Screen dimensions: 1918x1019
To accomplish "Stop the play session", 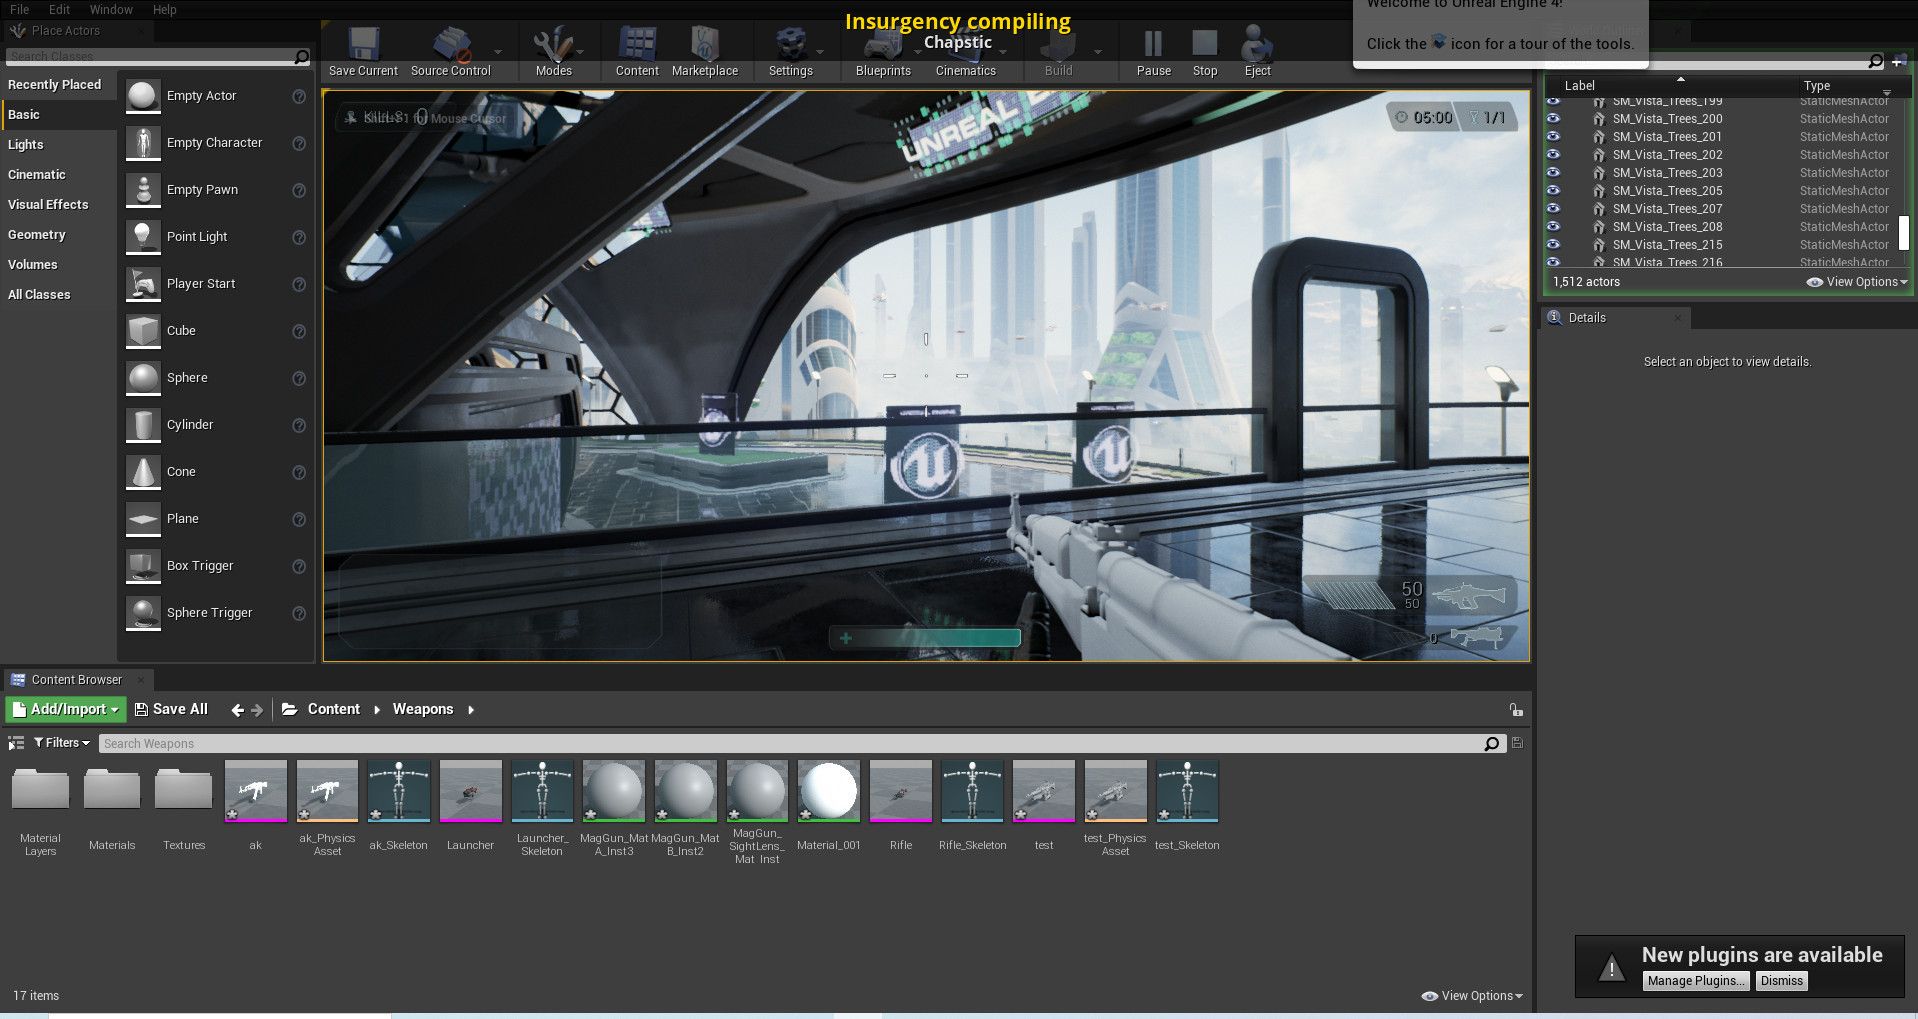I will tap(1205, 44).
